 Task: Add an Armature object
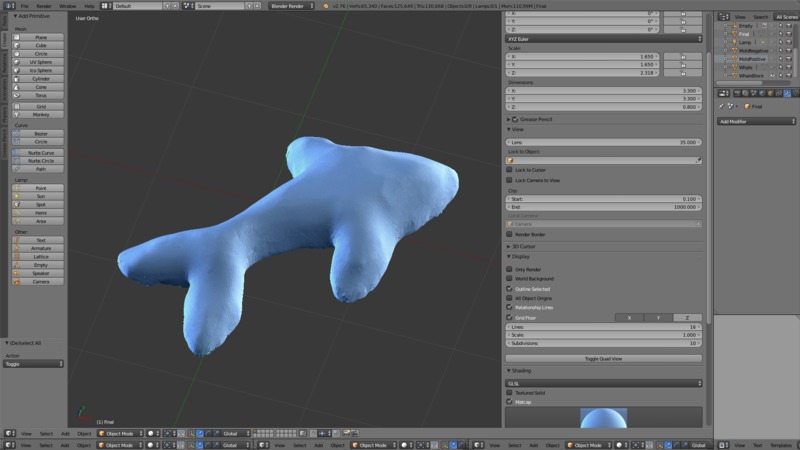click(38, 248)
